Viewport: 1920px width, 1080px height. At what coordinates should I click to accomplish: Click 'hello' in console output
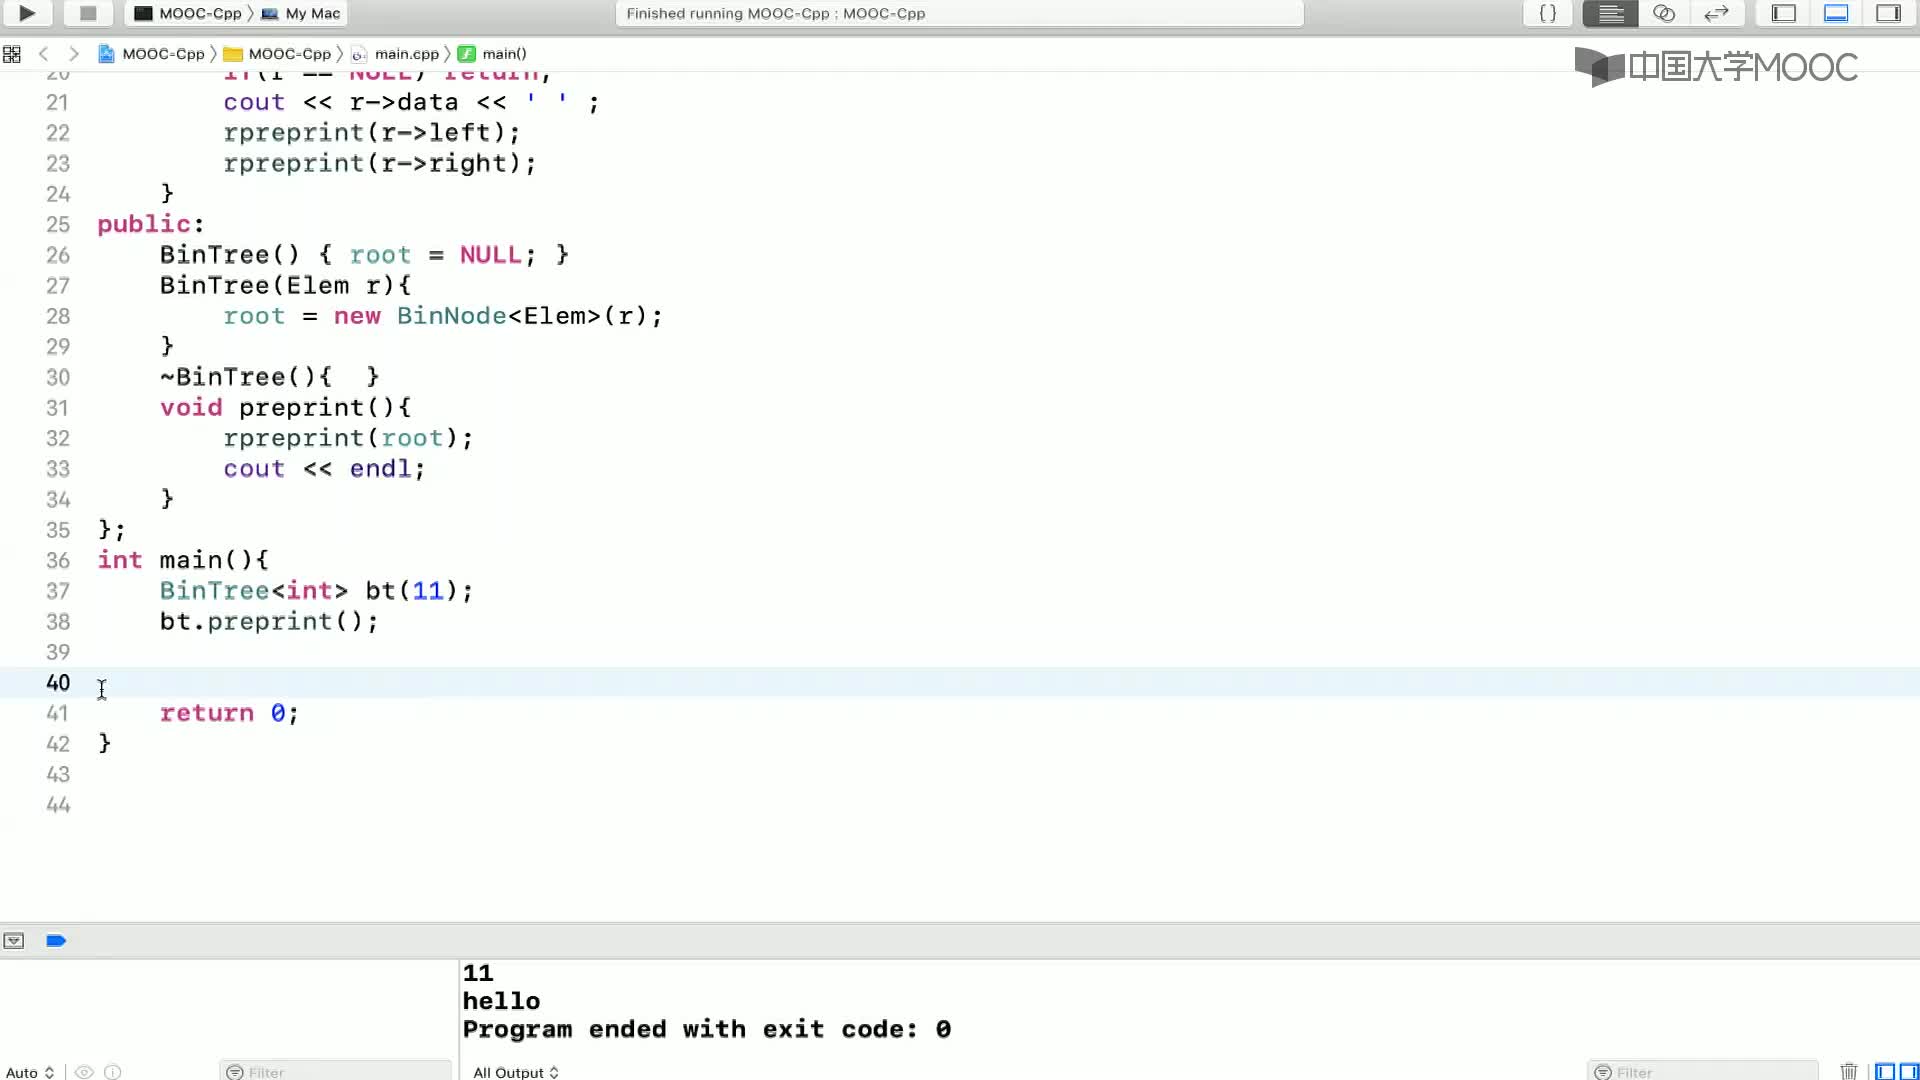click(x=501, y=1002)
